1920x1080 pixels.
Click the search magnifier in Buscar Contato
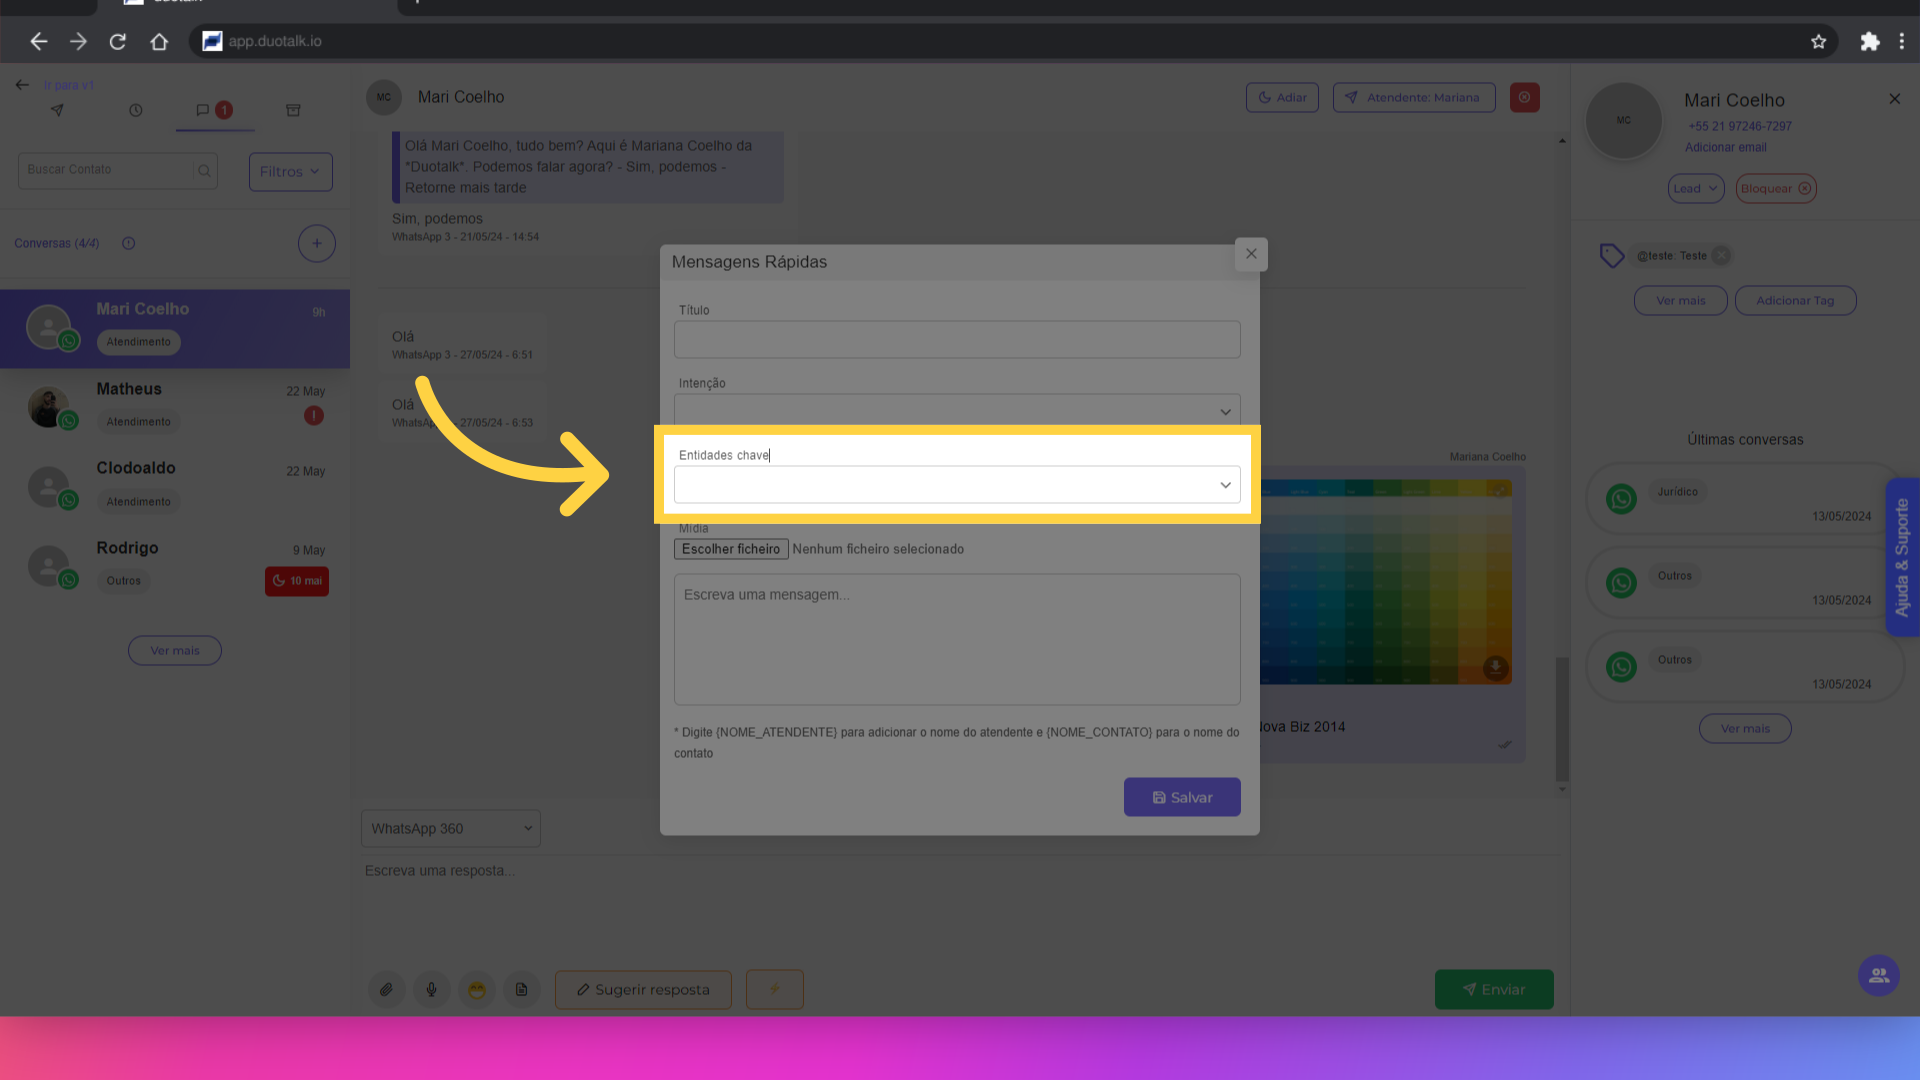(x=205, y=171)
